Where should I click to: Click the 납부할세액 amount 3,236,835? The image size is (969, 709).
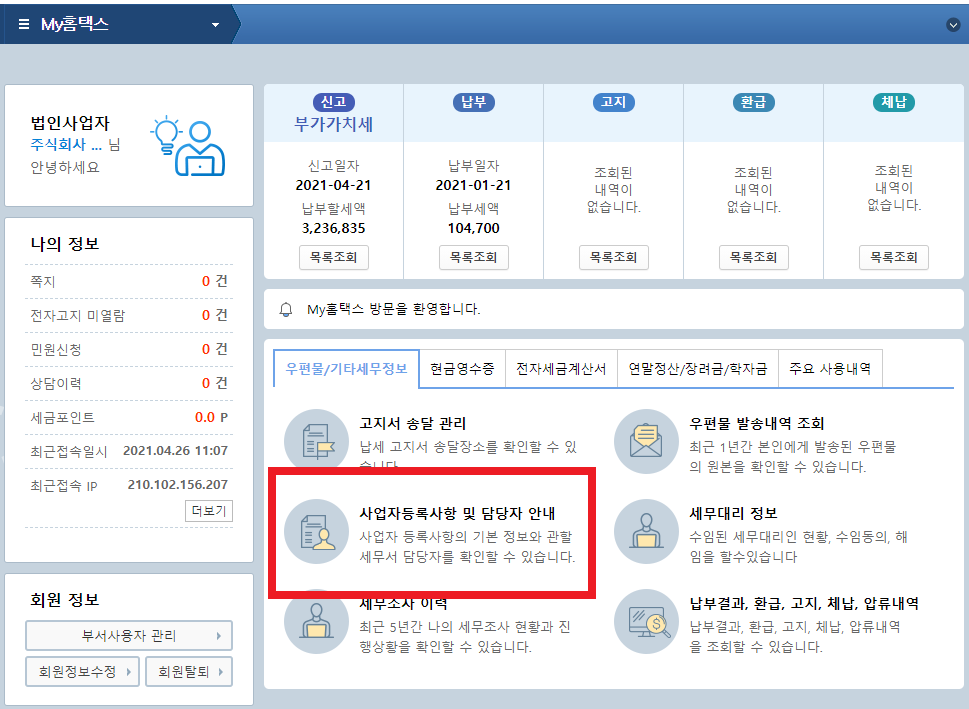tap(334, 228)
